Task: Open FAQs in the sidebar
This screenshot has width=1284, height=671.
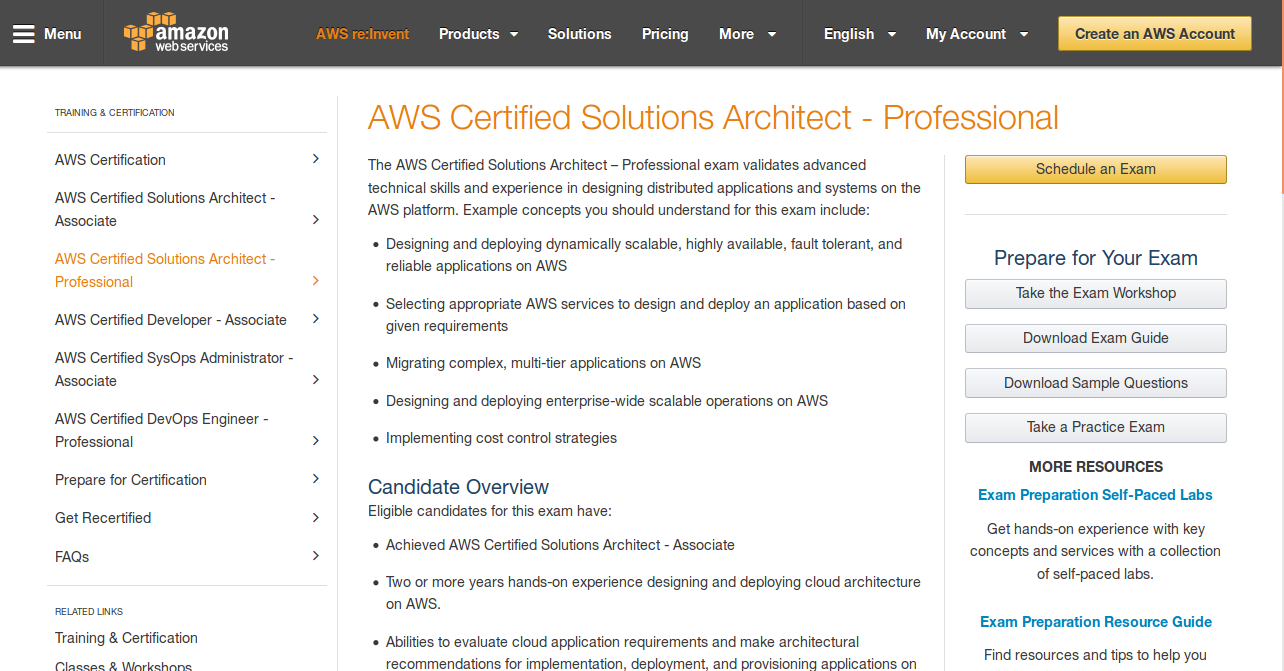Action: coord(72,557)
